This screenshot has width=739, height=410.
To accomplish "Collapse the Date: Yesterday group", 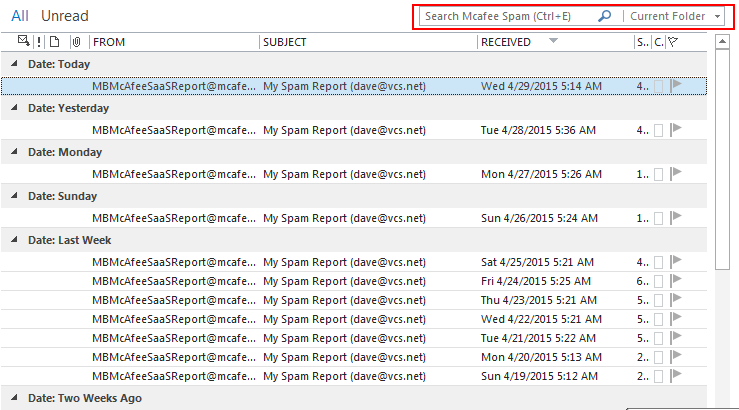I will coord(15,107).
